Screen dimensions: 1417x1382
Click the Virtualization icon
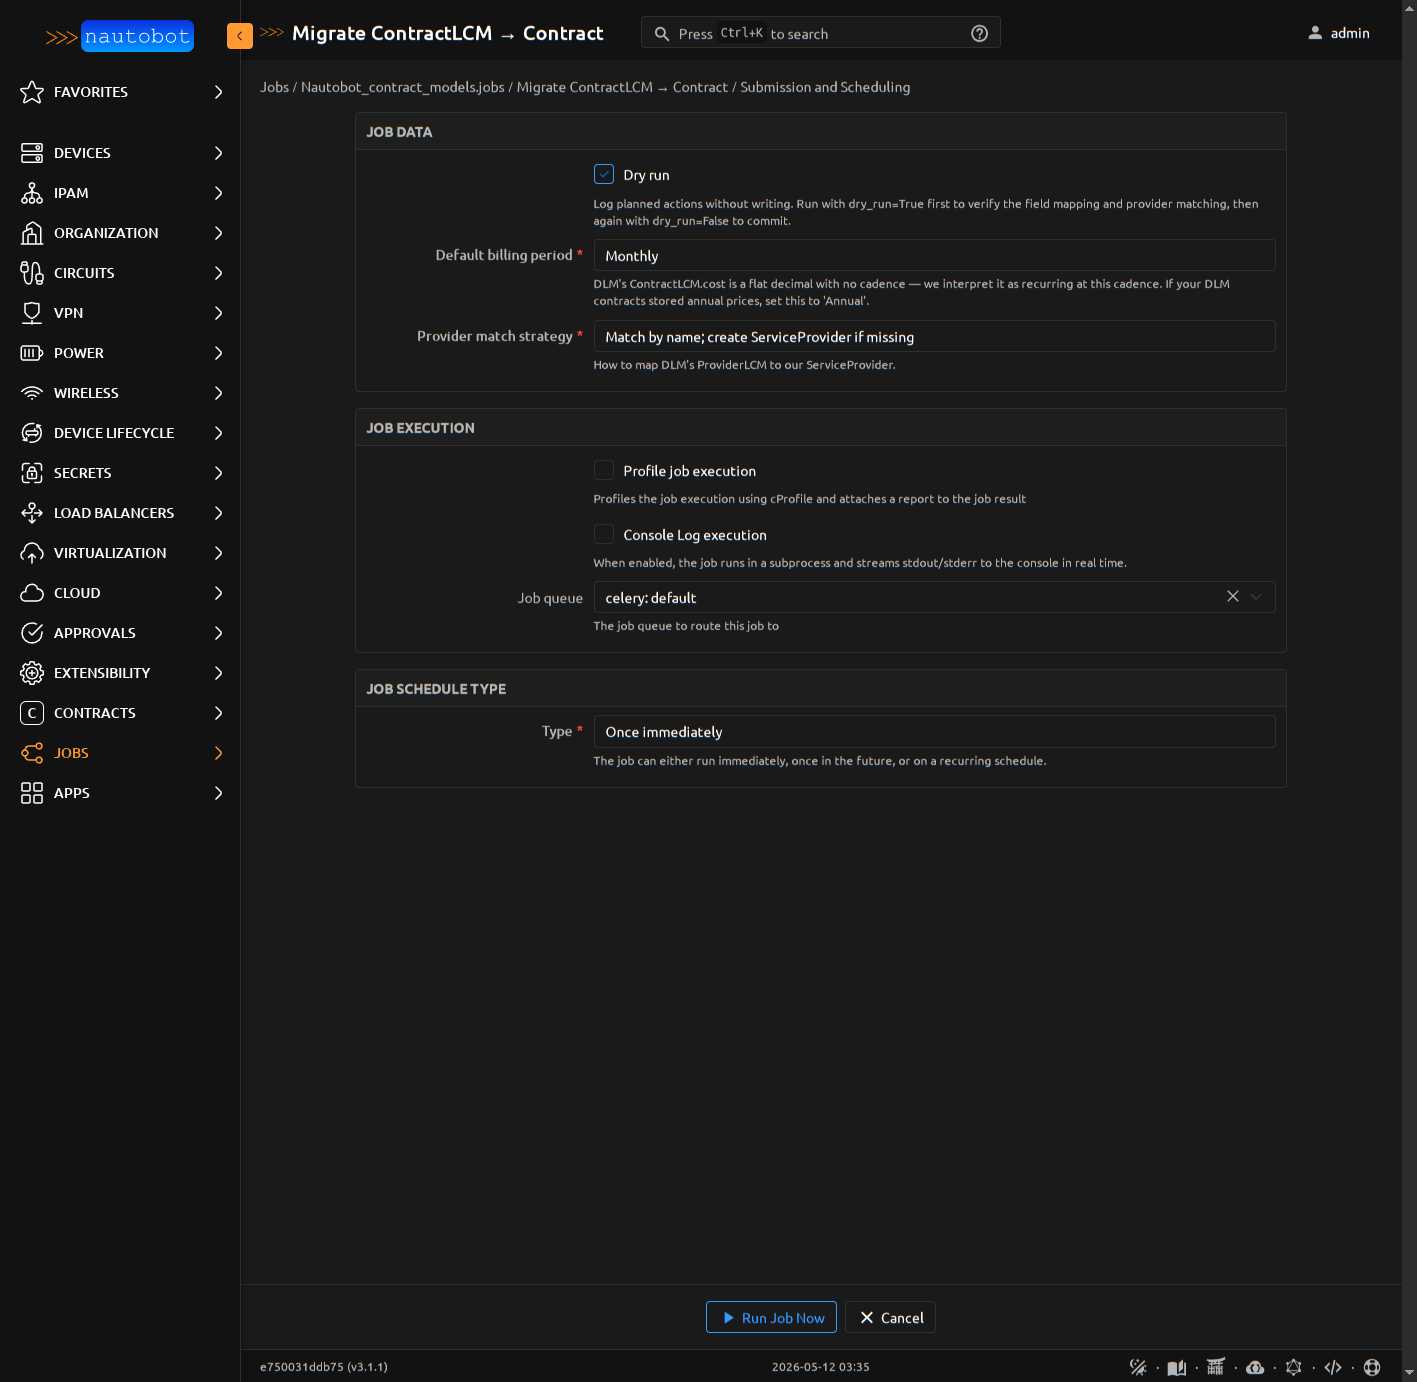(x=32, y=553)
